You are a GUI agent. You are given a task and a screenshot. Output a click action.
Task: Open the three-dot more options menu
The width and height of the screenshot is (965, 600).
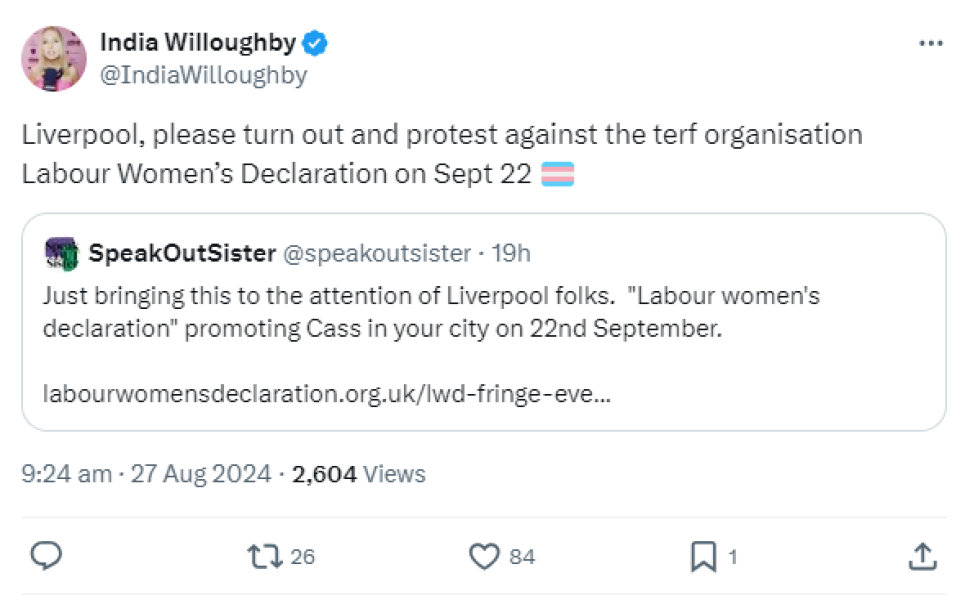click(x=930, y=43)
